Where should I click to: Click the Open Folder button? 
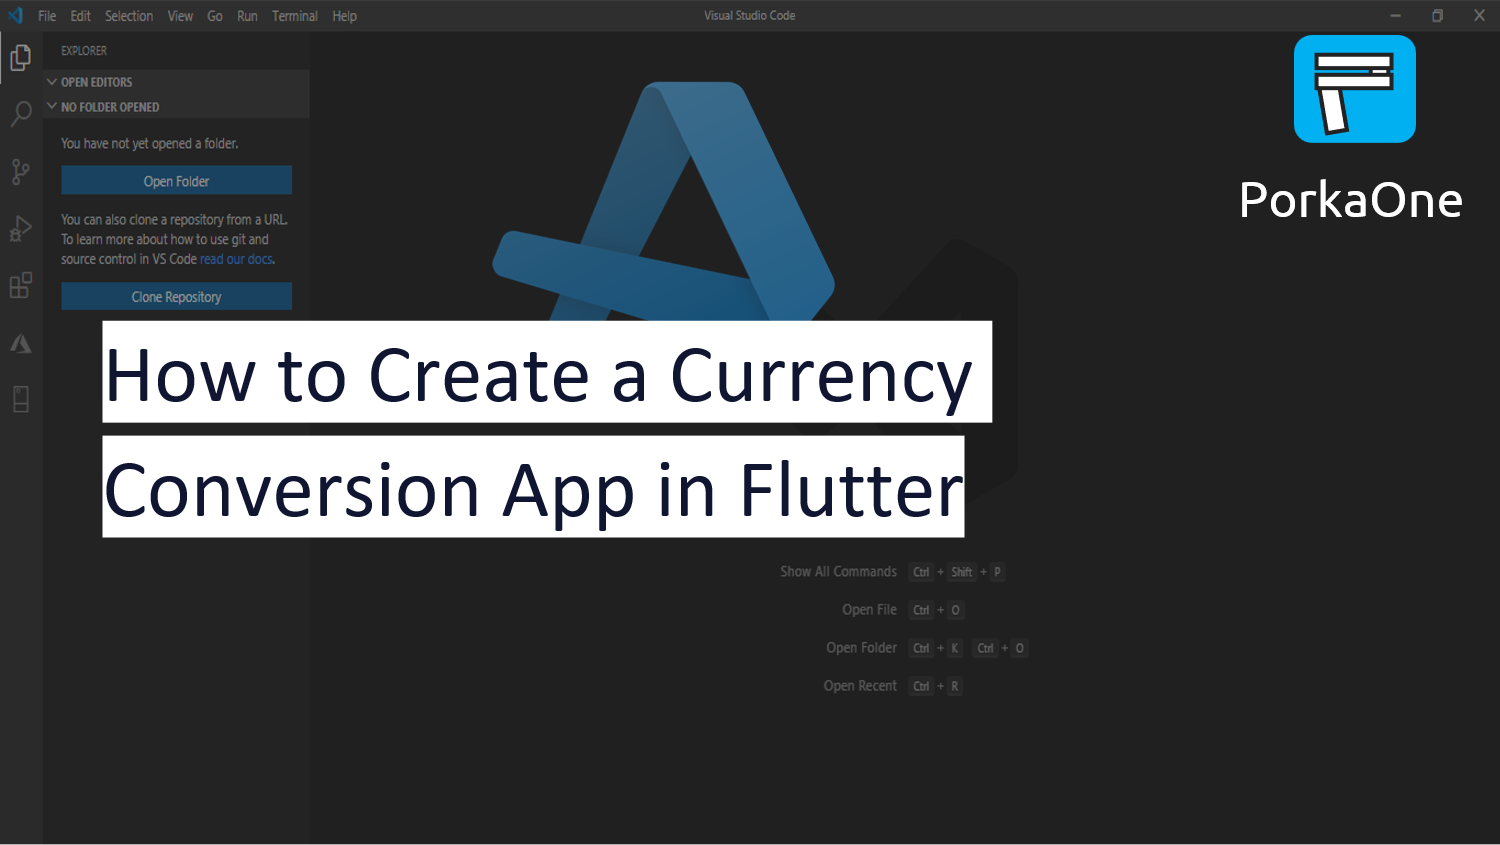[x=177, y=181]
